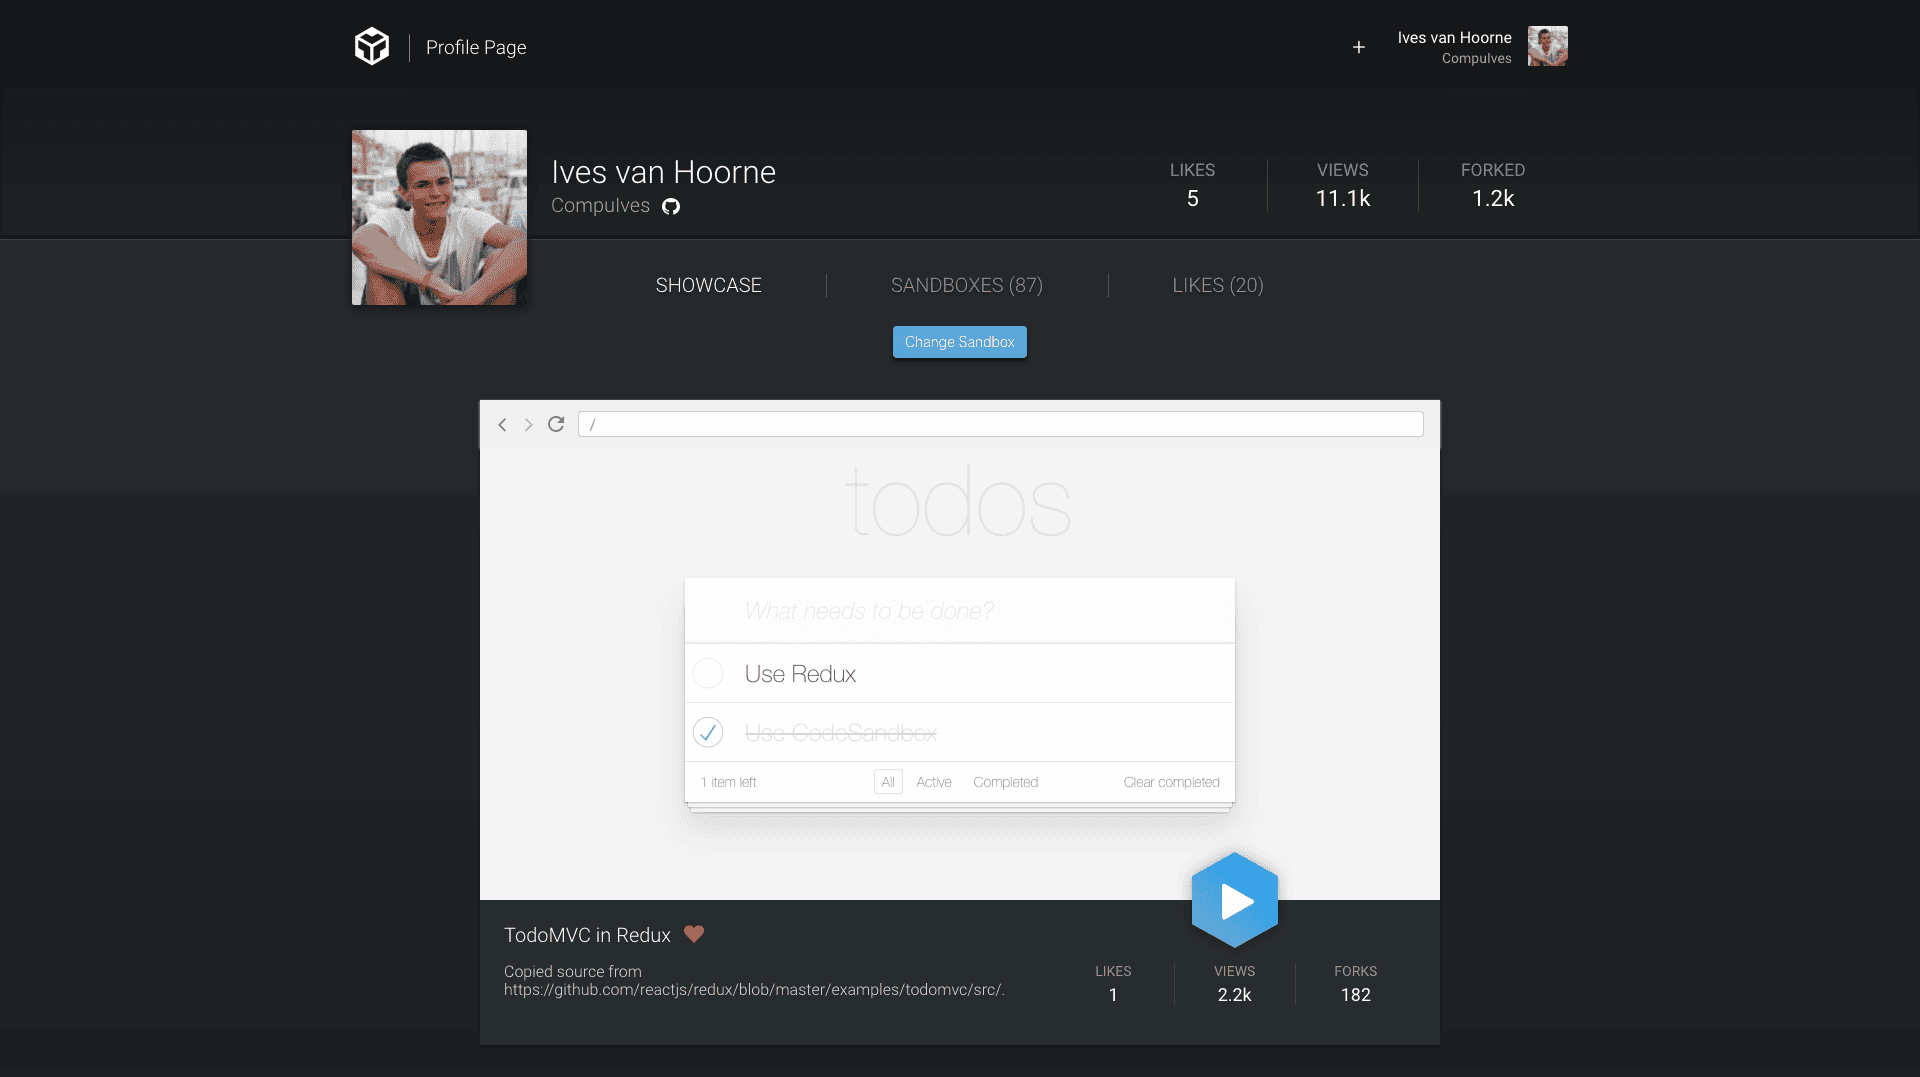Click the CodeSandbox logo in the header

click(371, 45)
